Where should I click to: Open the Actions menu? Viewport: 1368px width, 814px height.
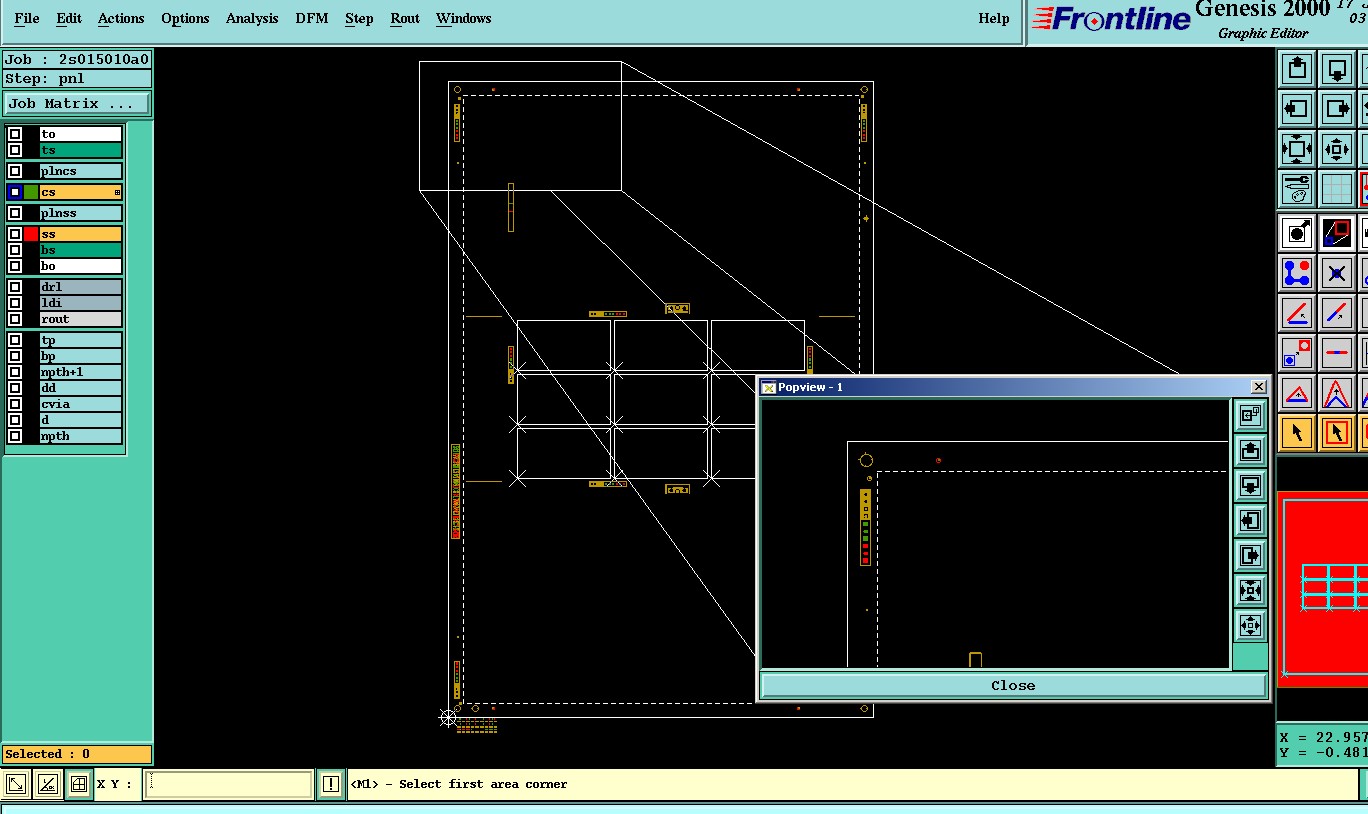click(x=121, y=18)
